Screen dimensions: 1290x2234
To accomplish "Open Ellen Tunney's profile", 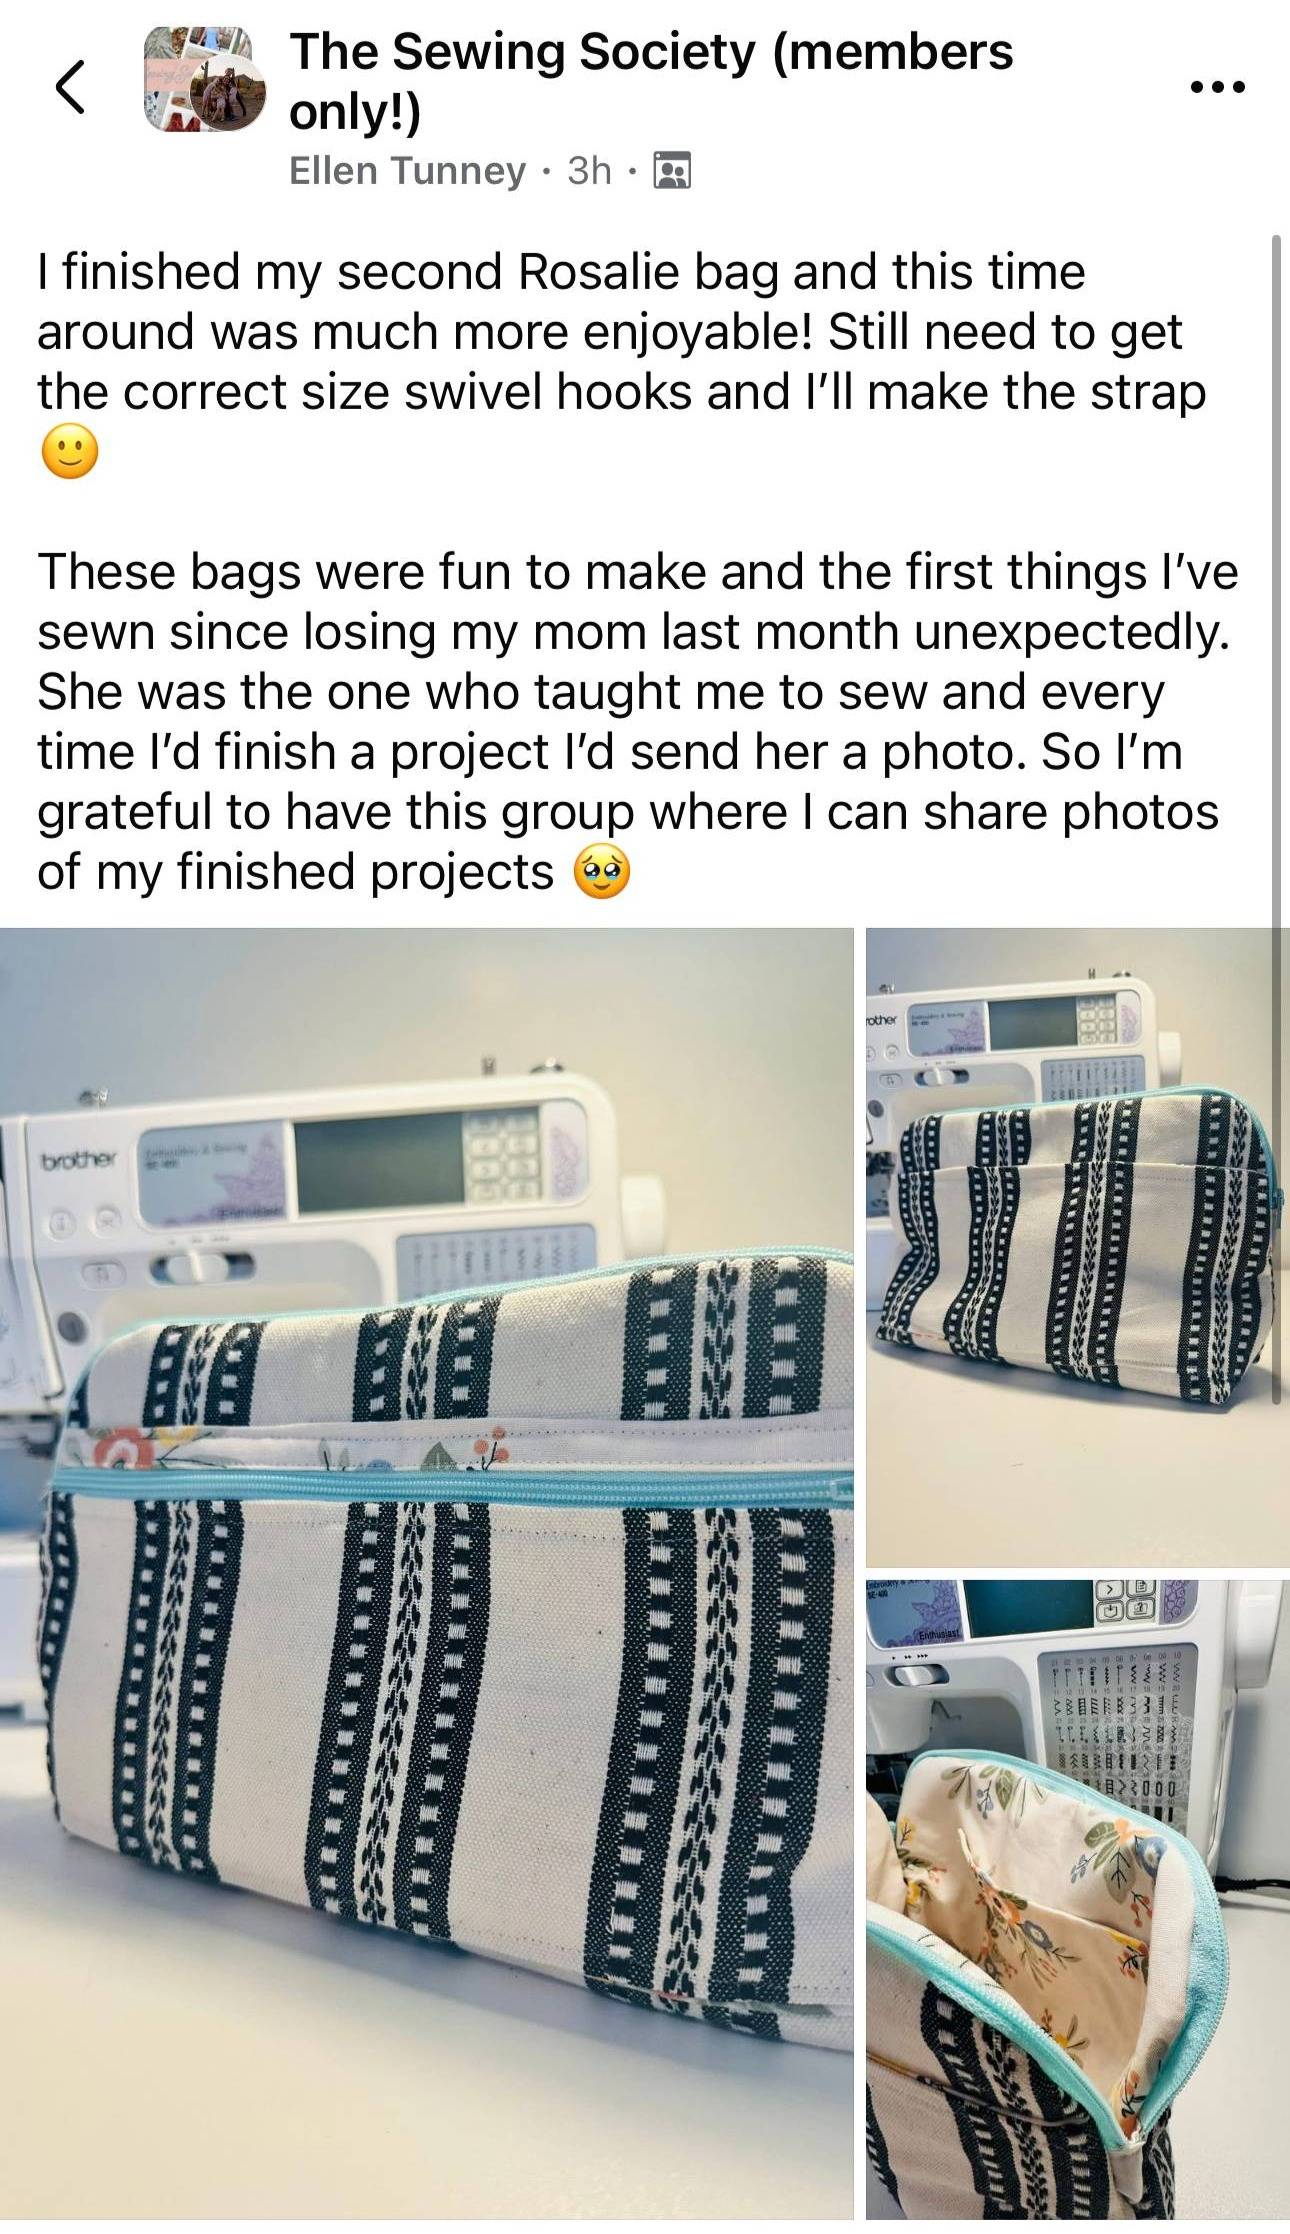I will (406, 171).
